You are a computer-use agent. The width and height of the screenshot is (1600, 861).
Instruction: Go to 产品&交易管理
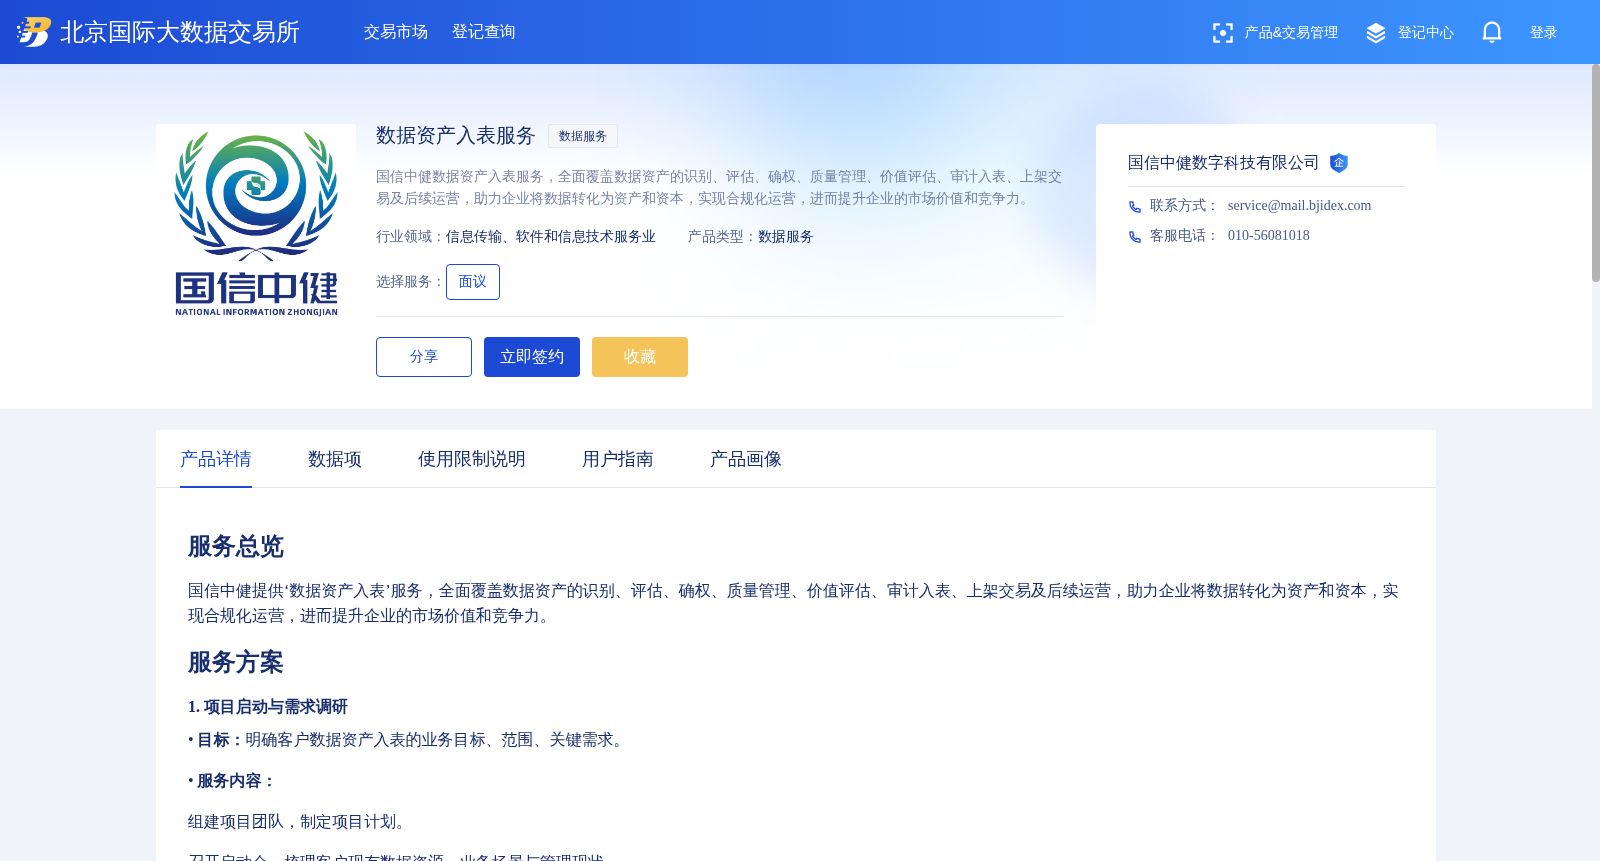click(1291, 33)
